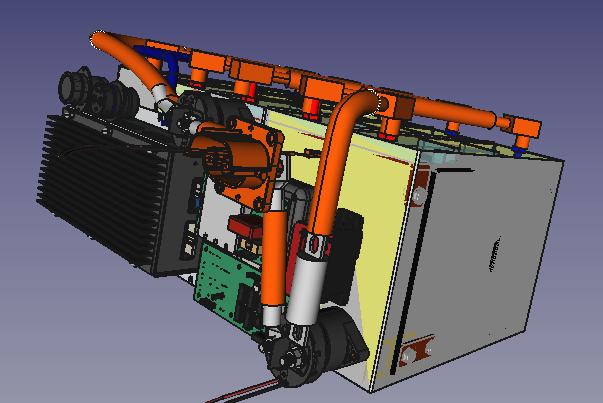This screenshot has width=603, height=403.
Task: Click the blue fitting at right rail end
Action: click(517, 150)
